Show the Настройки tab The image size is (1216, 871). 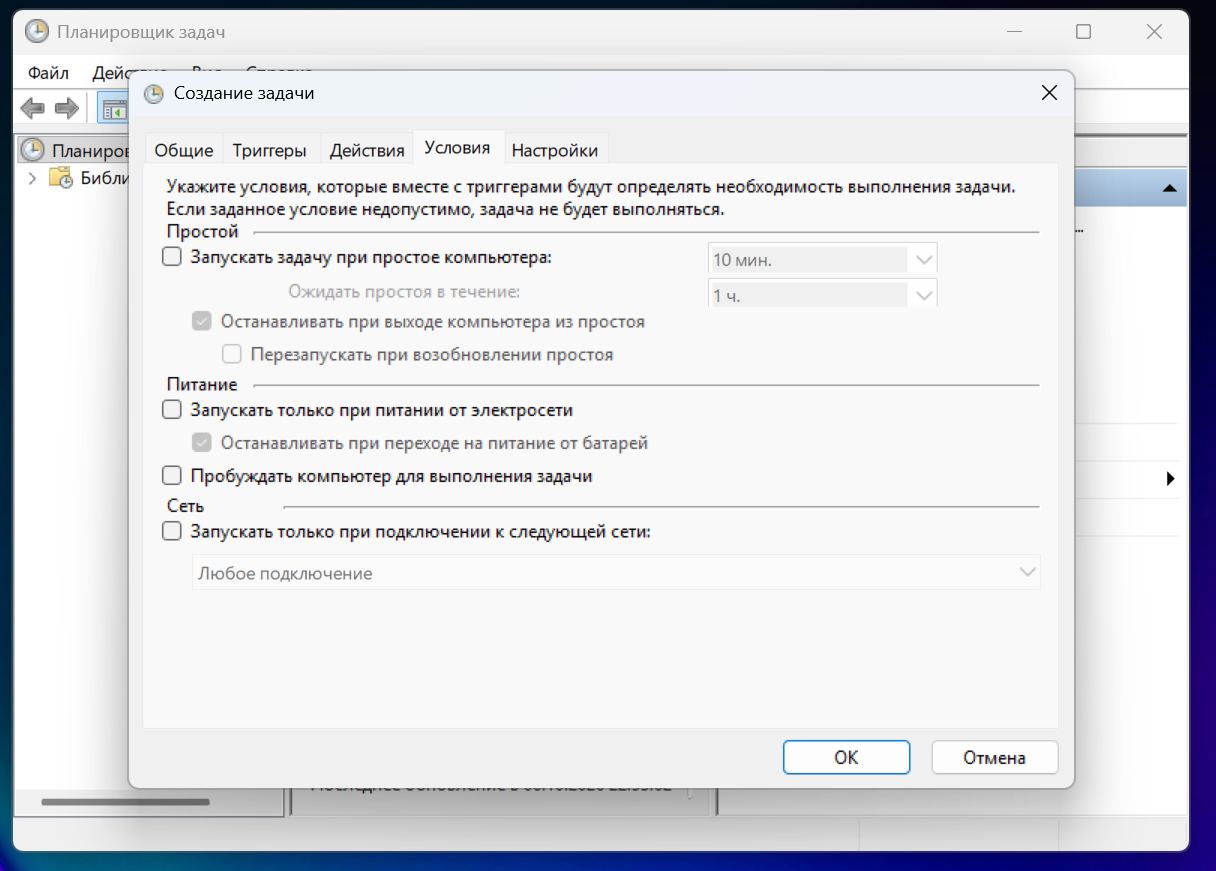555,150
